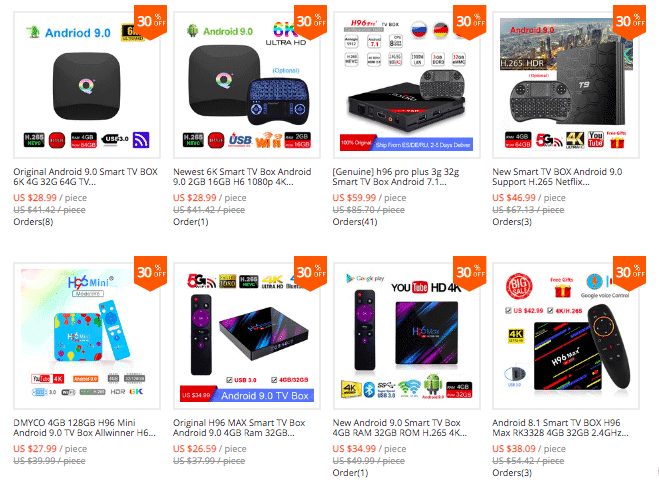Open the Original Android 9.0 Smart TV BOX thumbnail

click(x=87, y=85)
